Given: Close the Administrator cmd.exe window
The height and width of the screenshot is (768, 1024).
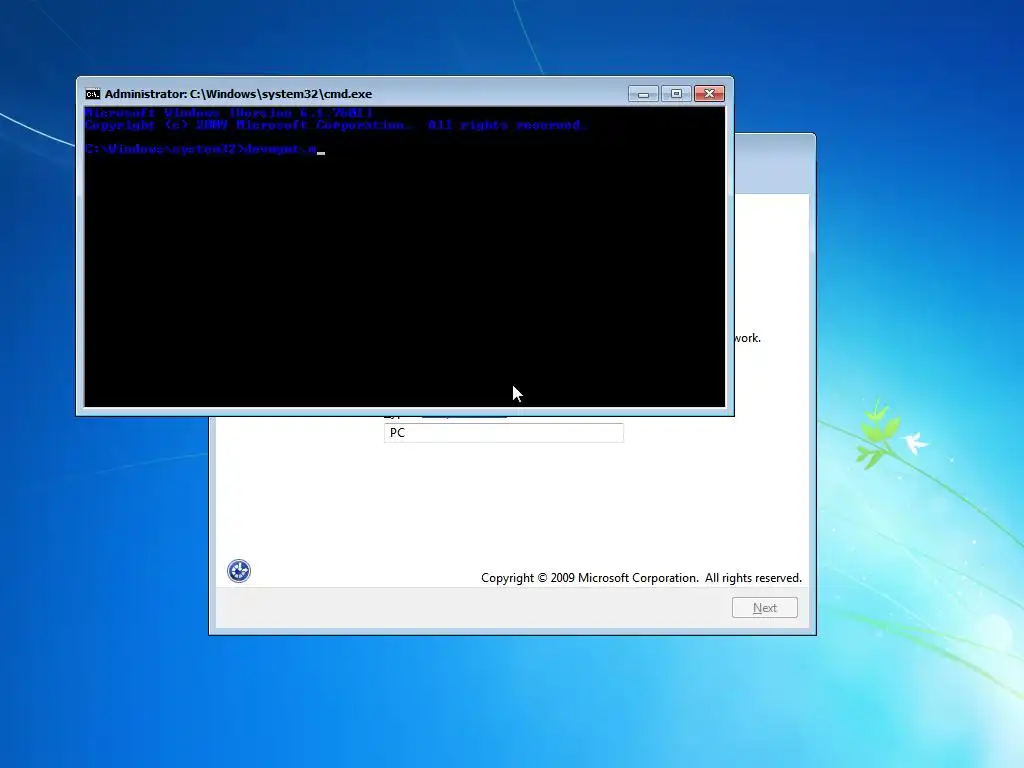Looking at the screenshot, I should click(x=709, y=94).
